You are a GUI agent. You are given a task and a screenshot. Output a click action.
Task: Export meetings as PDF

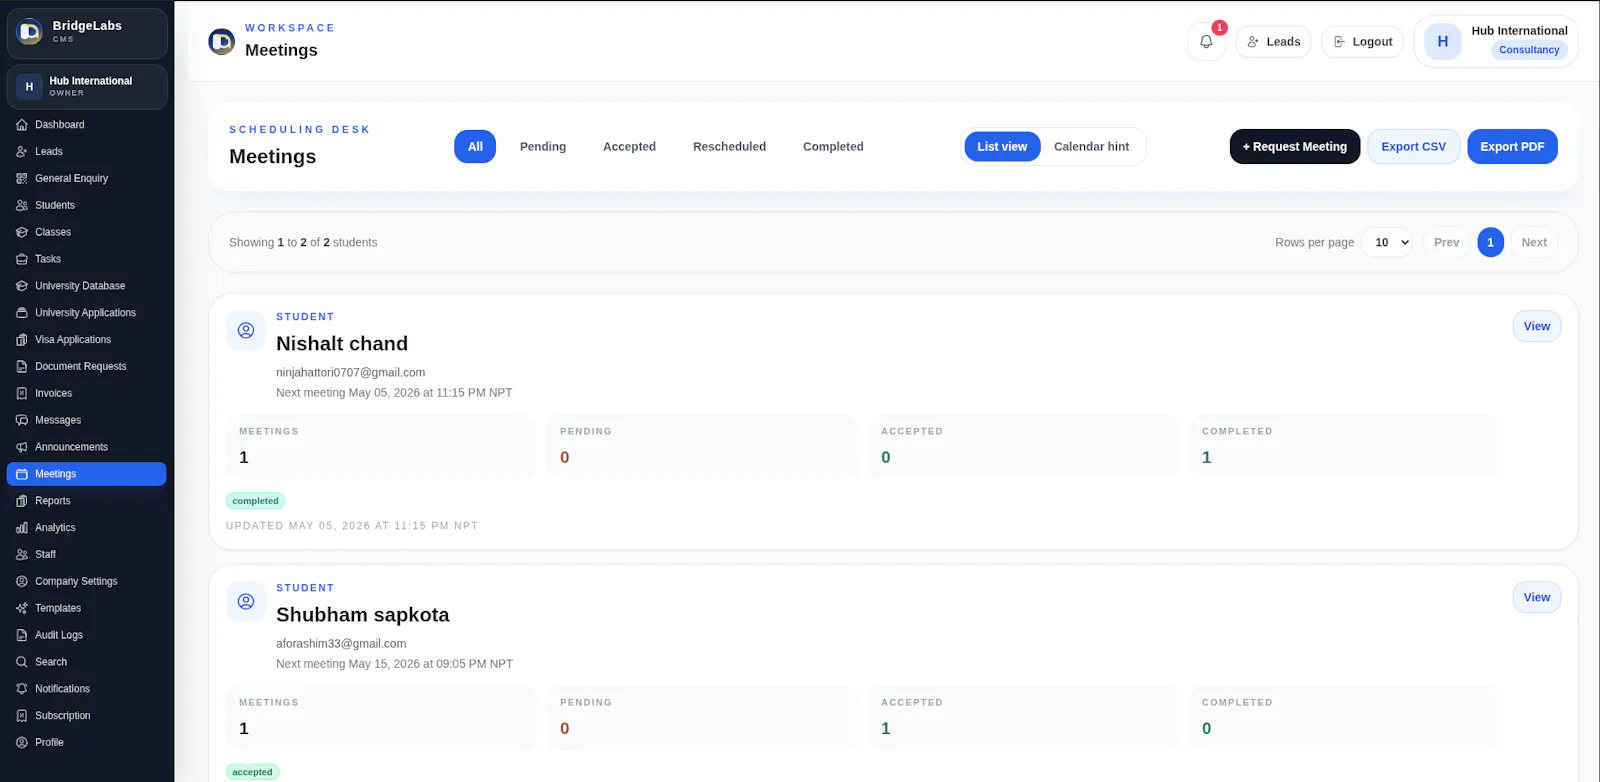tap(1512, 147)
